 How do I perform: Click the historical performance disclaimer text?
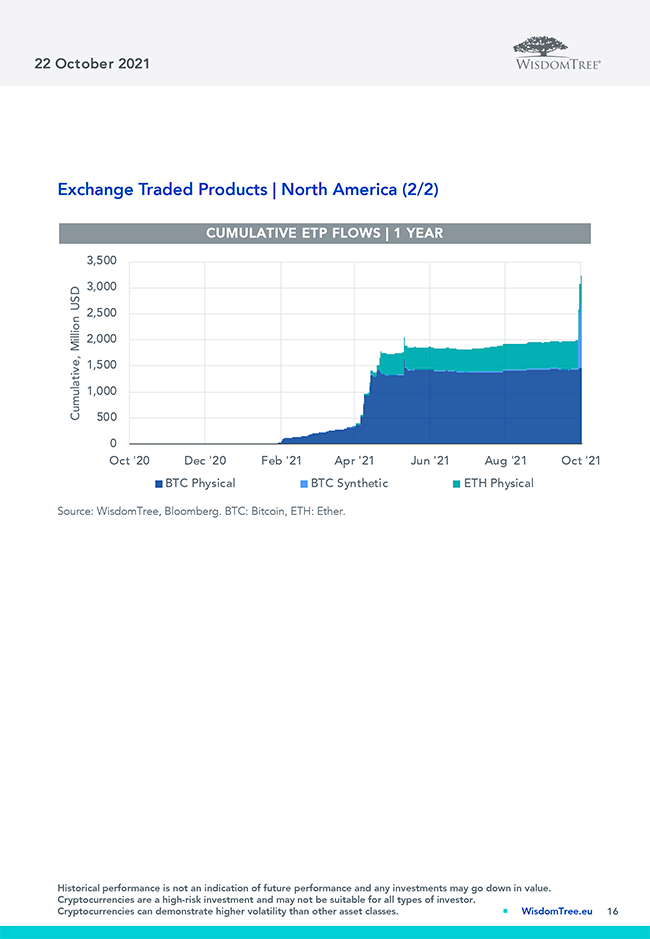tap(304, 887)
